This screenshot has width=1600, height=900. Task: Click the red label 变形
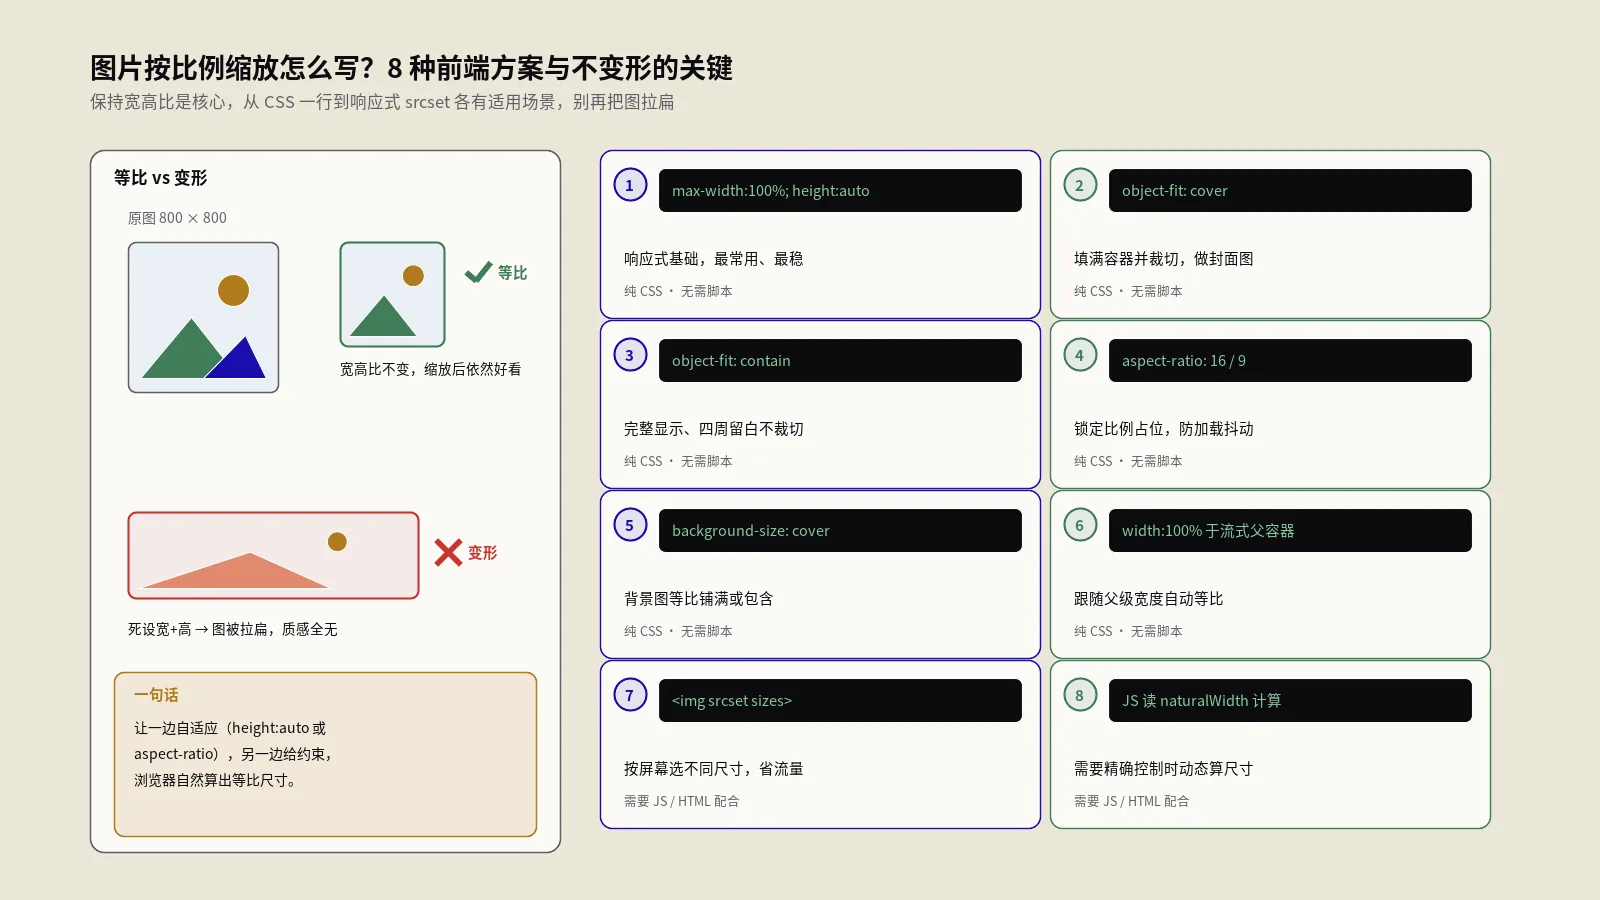pos(482,553)
